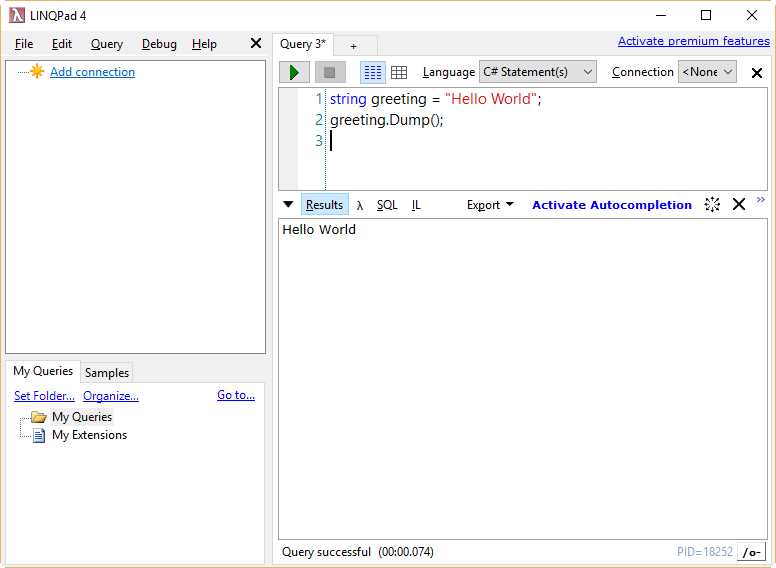Run the query with the green play button

point(294,72)
